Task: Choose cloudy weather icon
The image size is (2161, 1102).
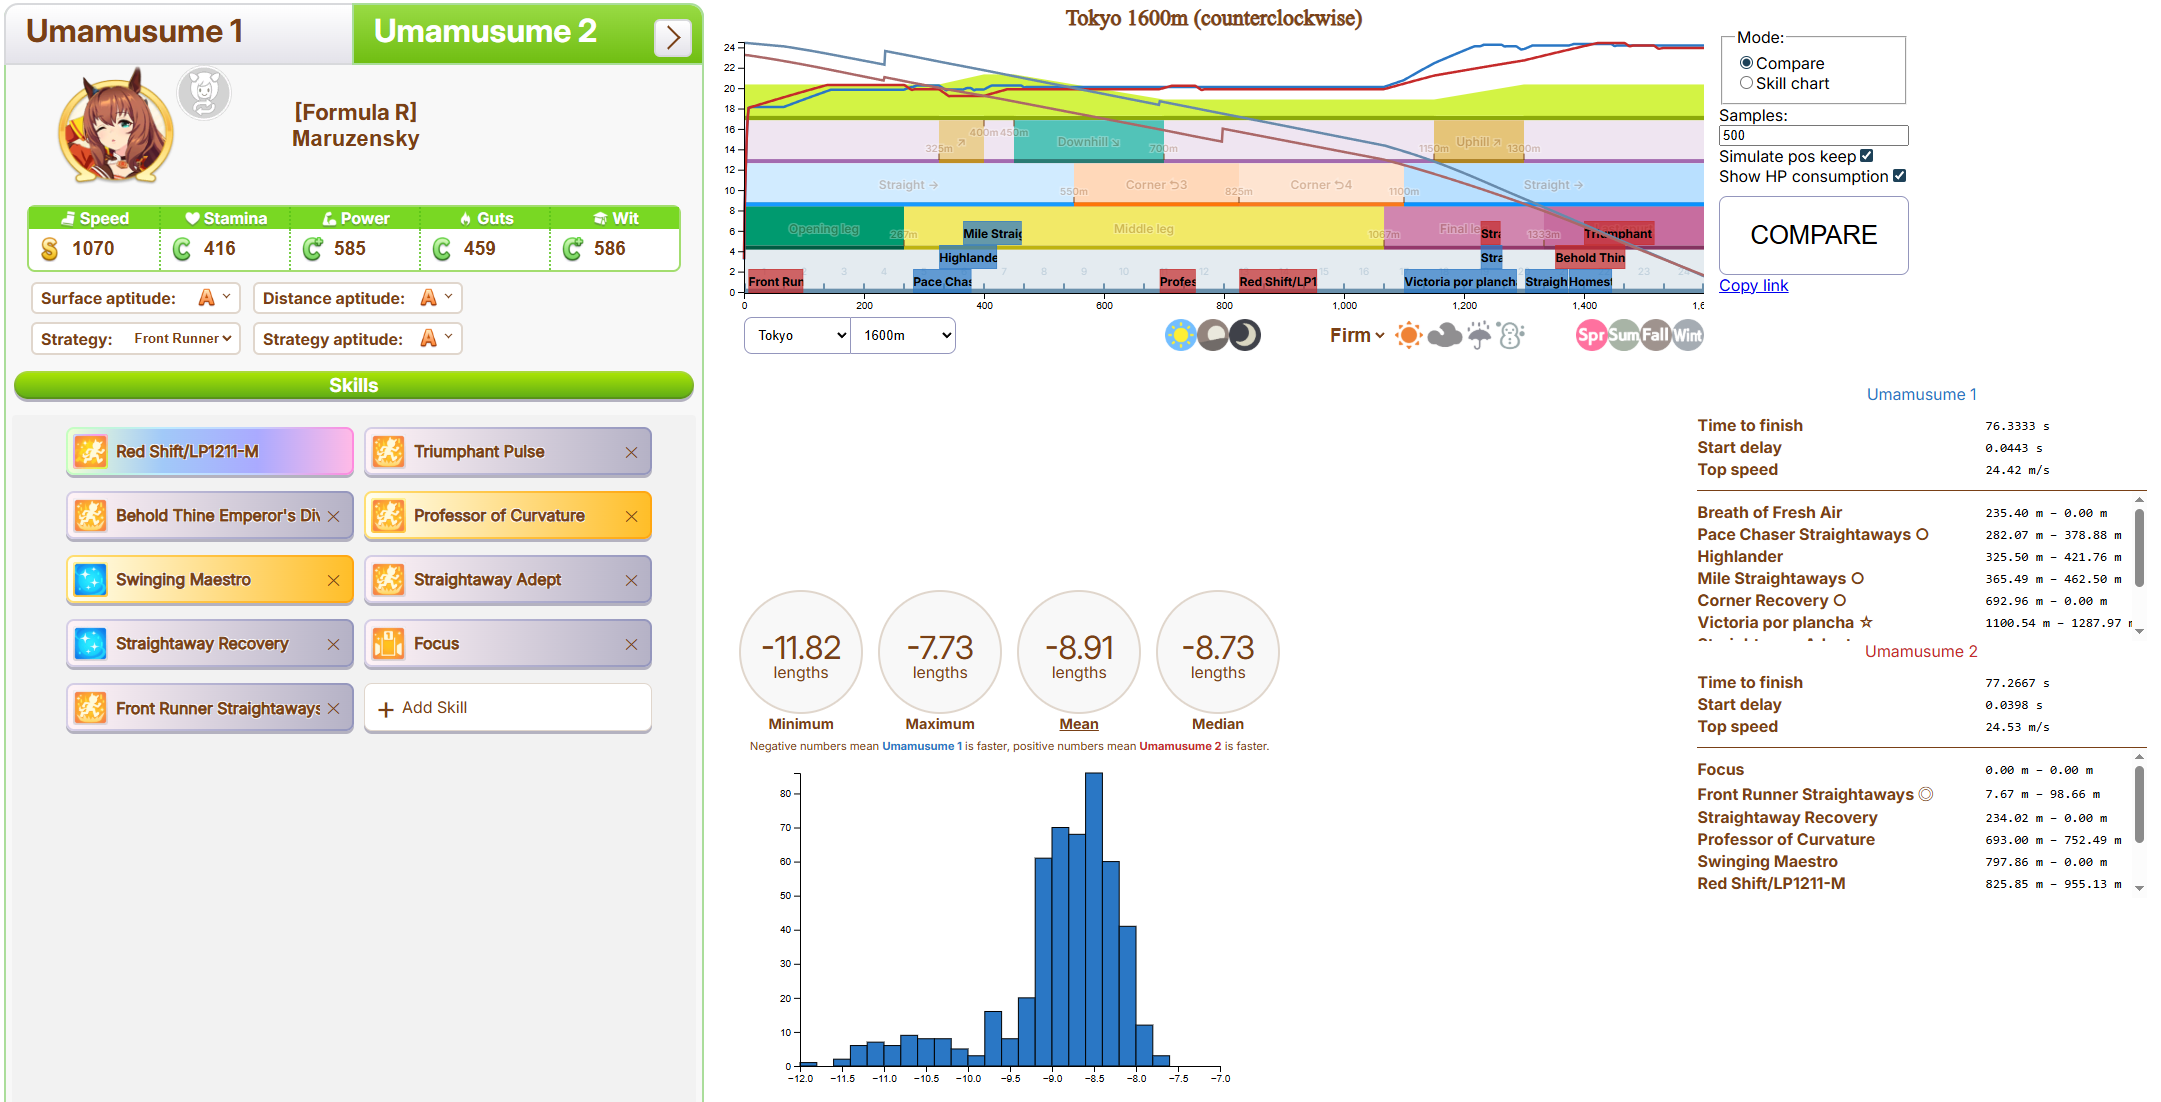Action: tap(1444, 335)
